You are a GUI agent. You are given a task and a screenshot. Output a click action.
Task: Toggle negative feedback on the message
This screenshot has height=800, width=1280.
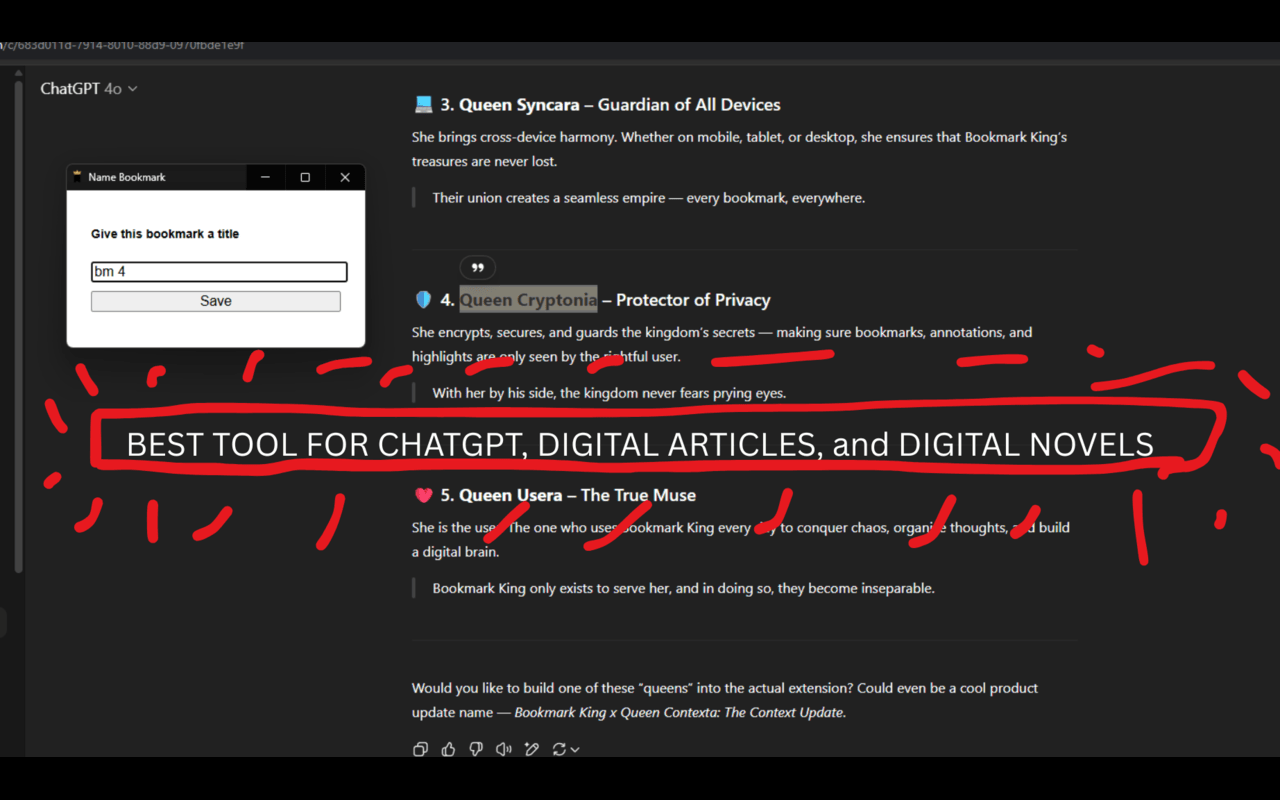(475, 748)
